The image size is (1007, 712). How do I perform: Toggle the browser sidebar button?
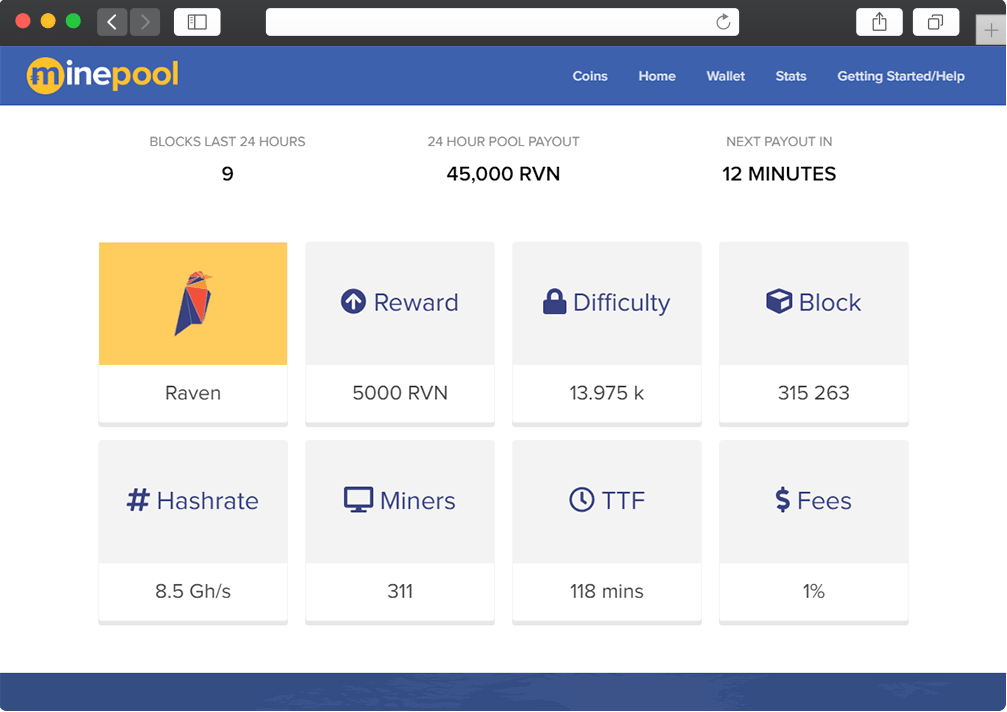197,22
